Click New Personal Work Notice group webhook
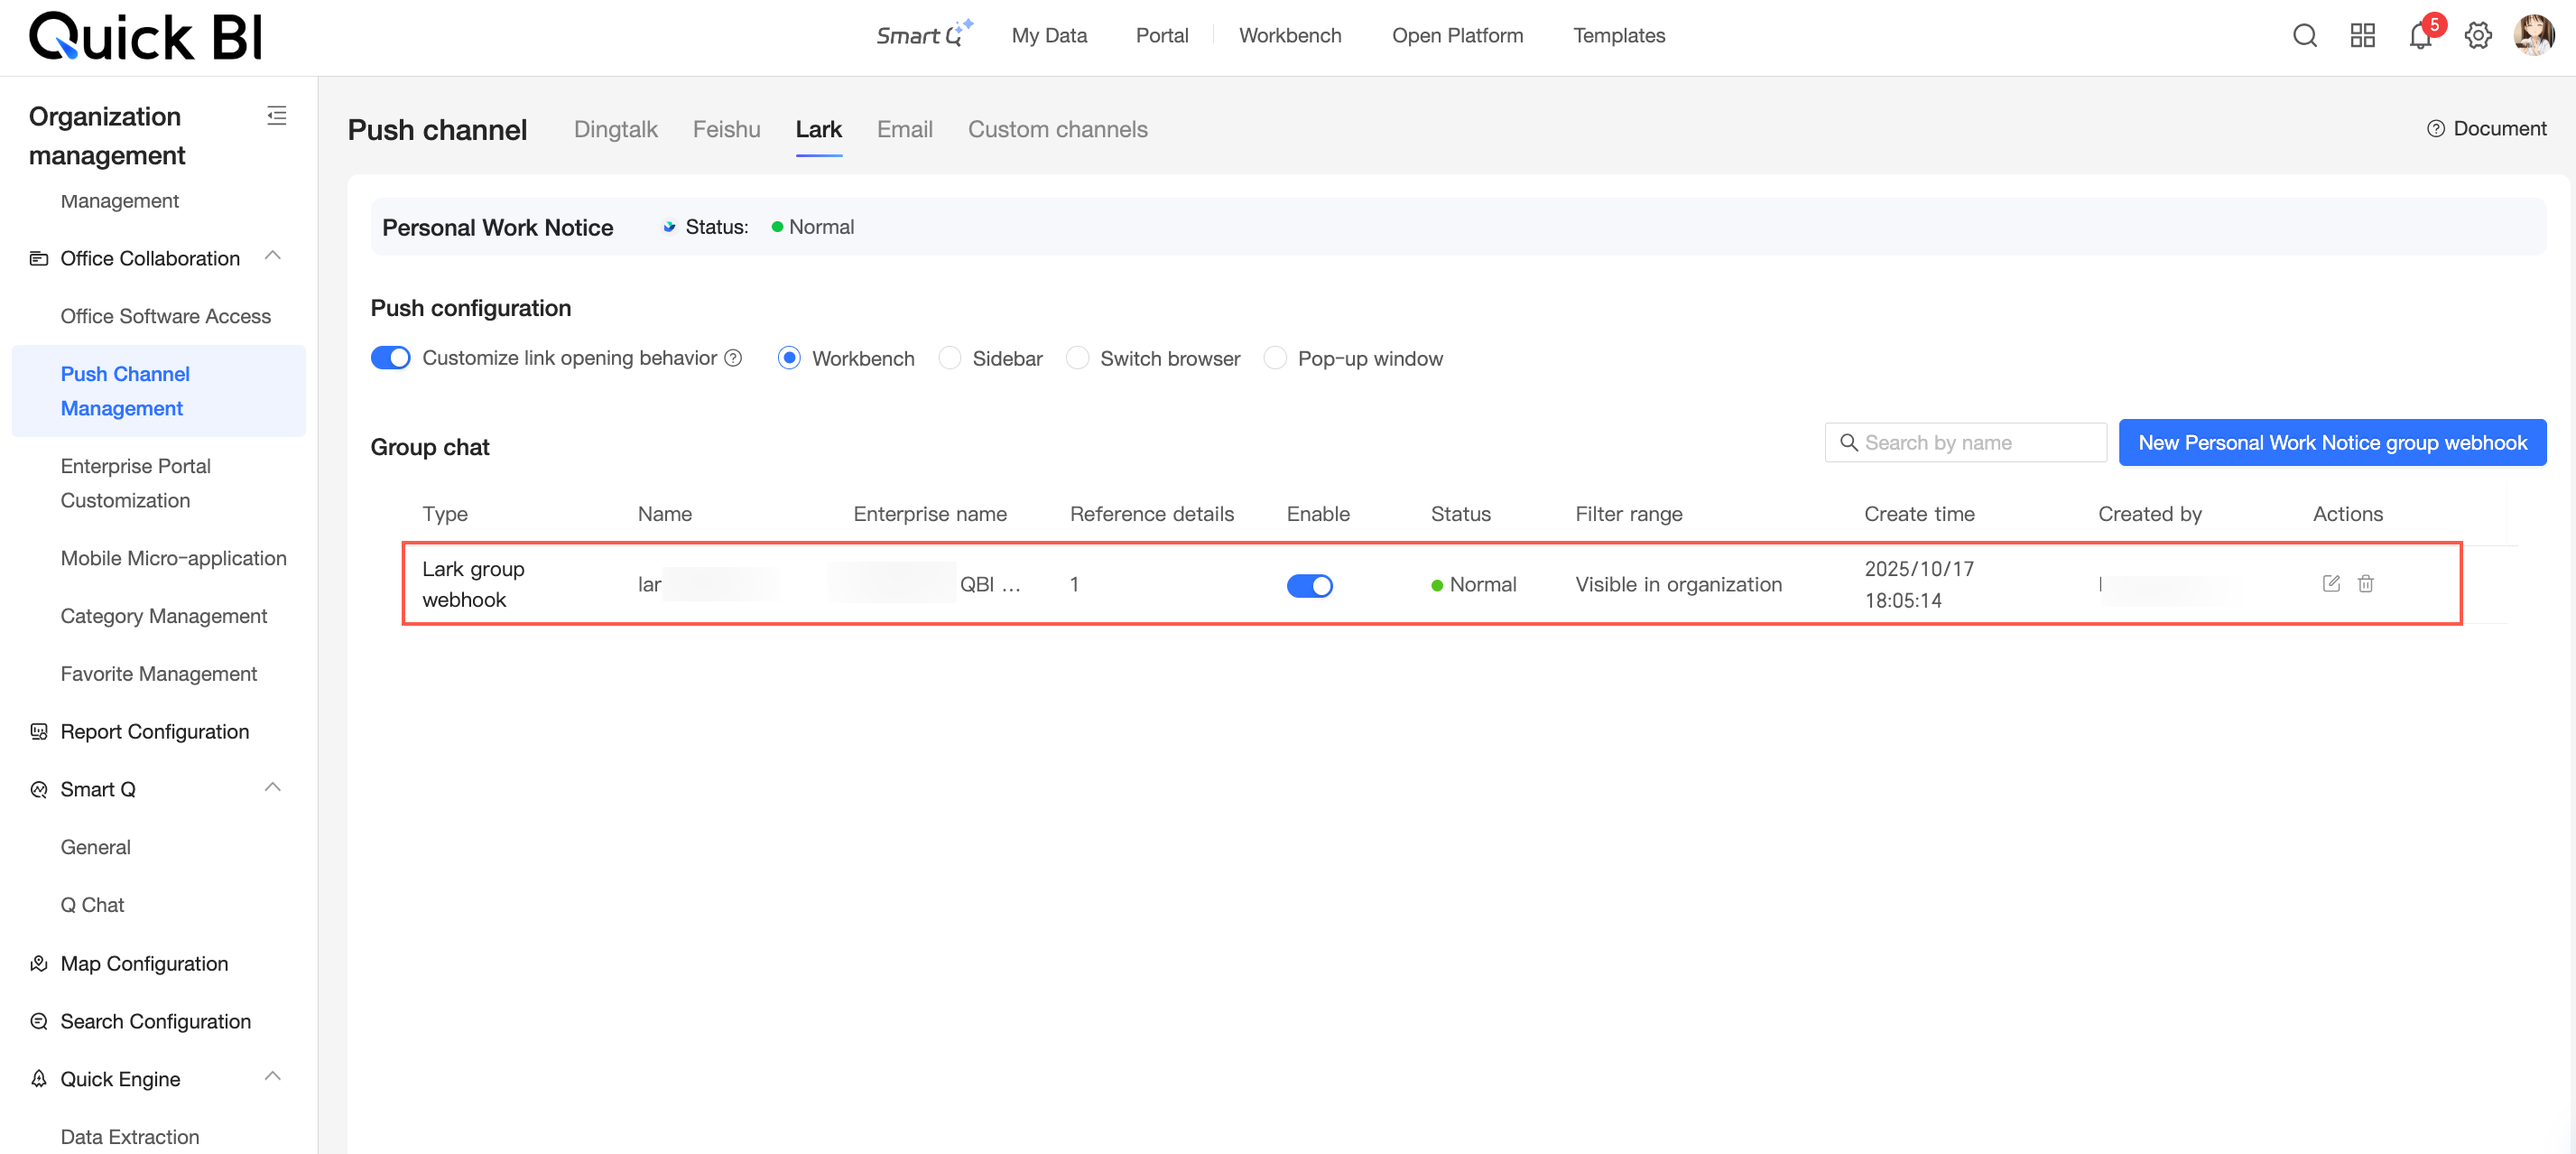The width and height of the screenshot is (2576, 1154). coord(2332,443)
